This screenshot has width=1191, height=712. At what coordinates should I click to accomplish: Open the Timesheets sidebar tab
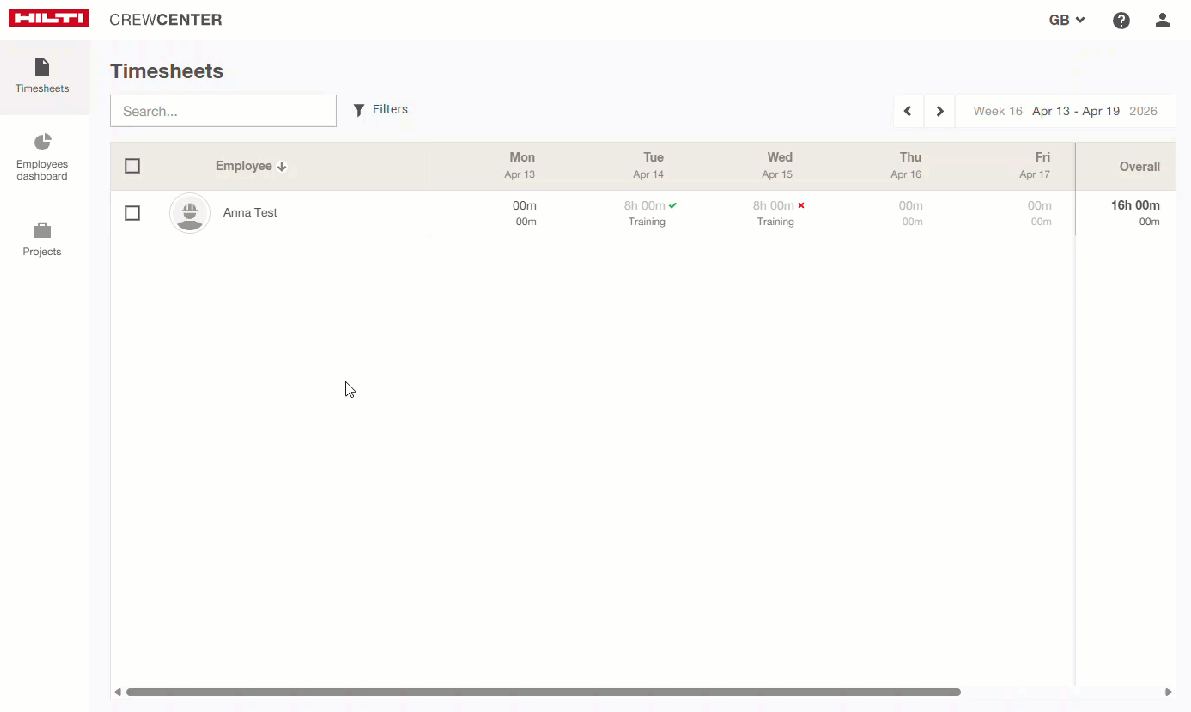[43, 76]
